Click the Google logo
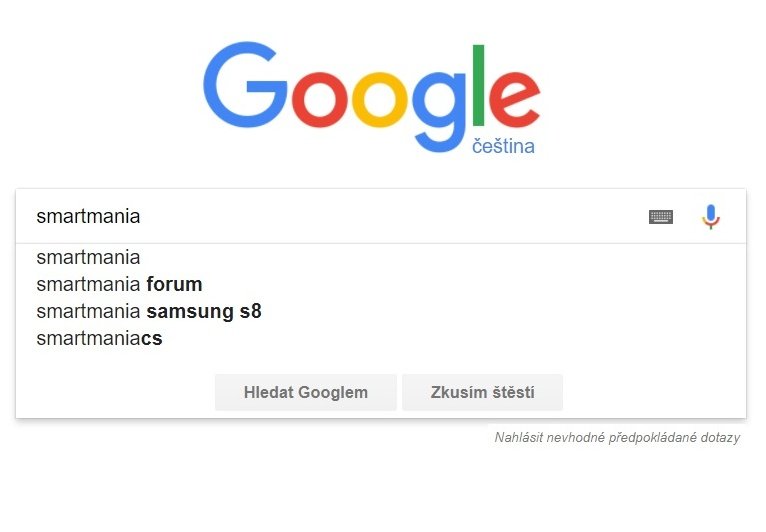Image resolution: width=766 pixels, height=532 pixels. (371, 97)
